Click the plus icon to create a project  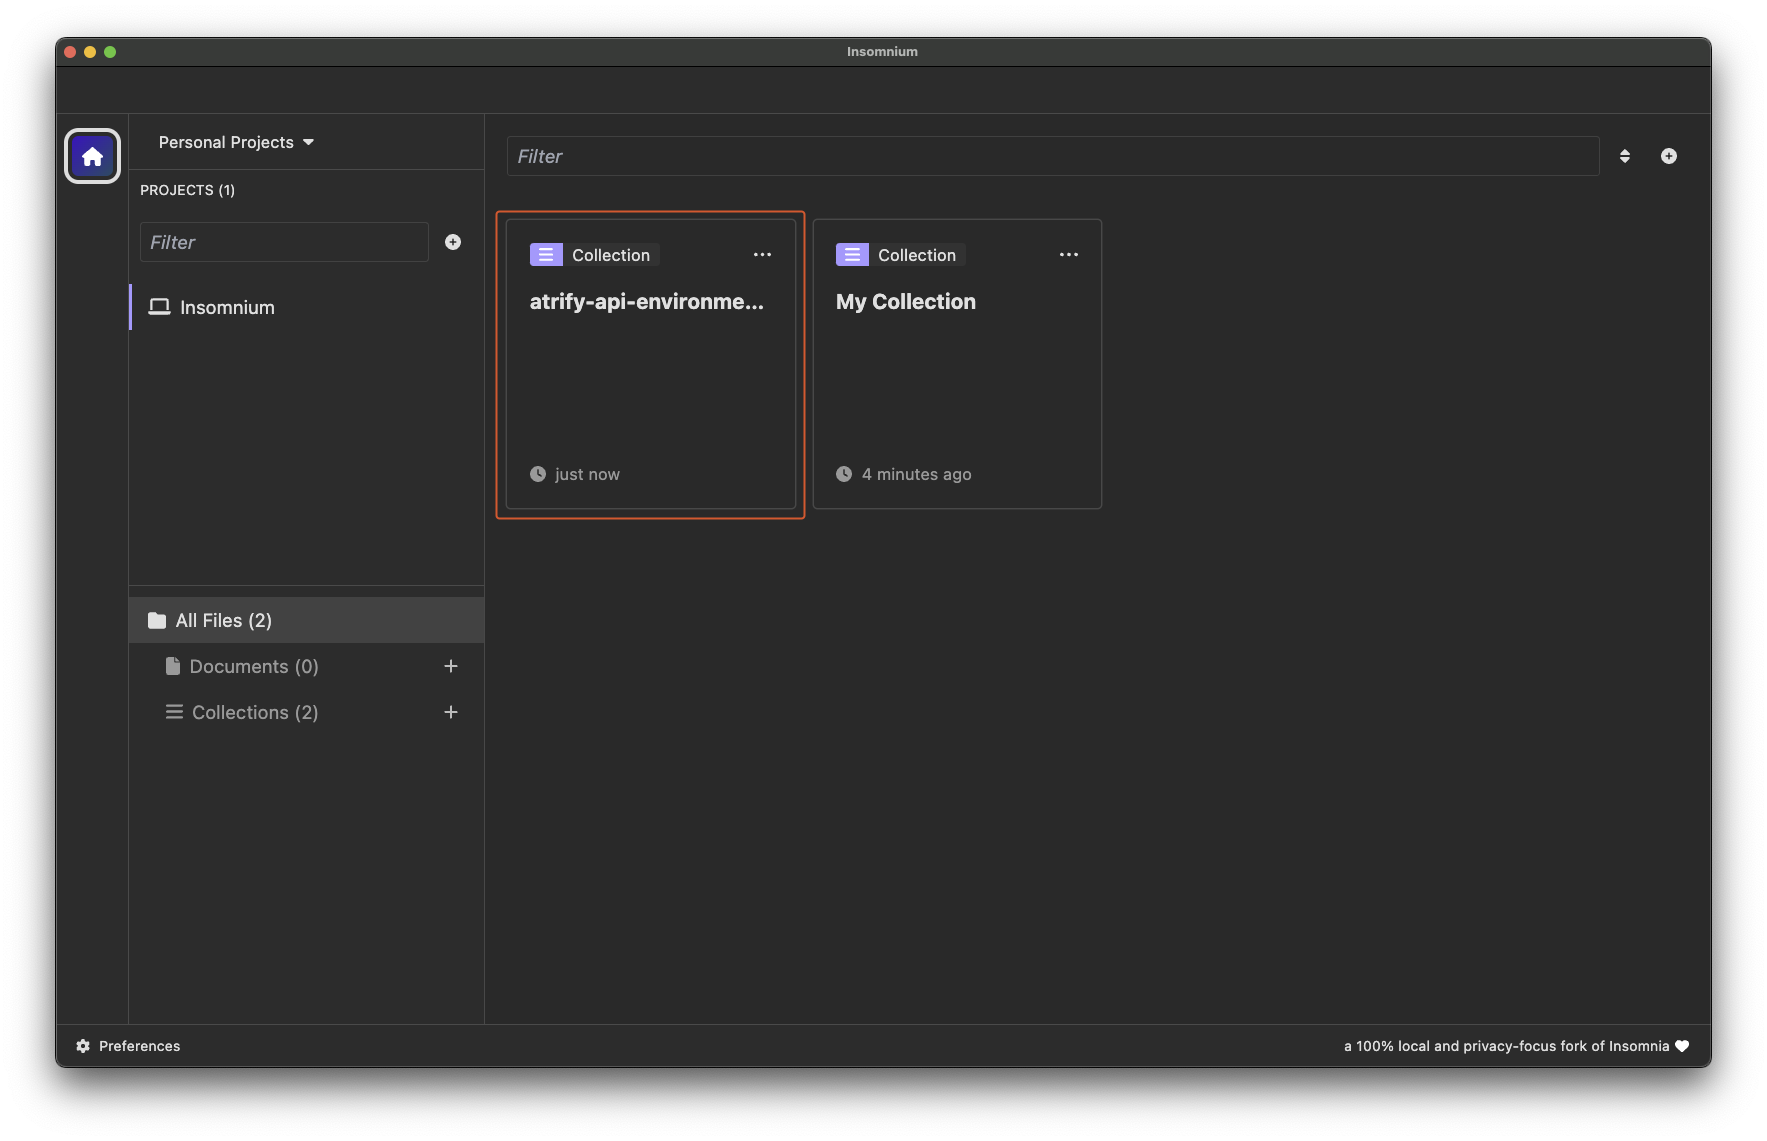click(453, 242)
